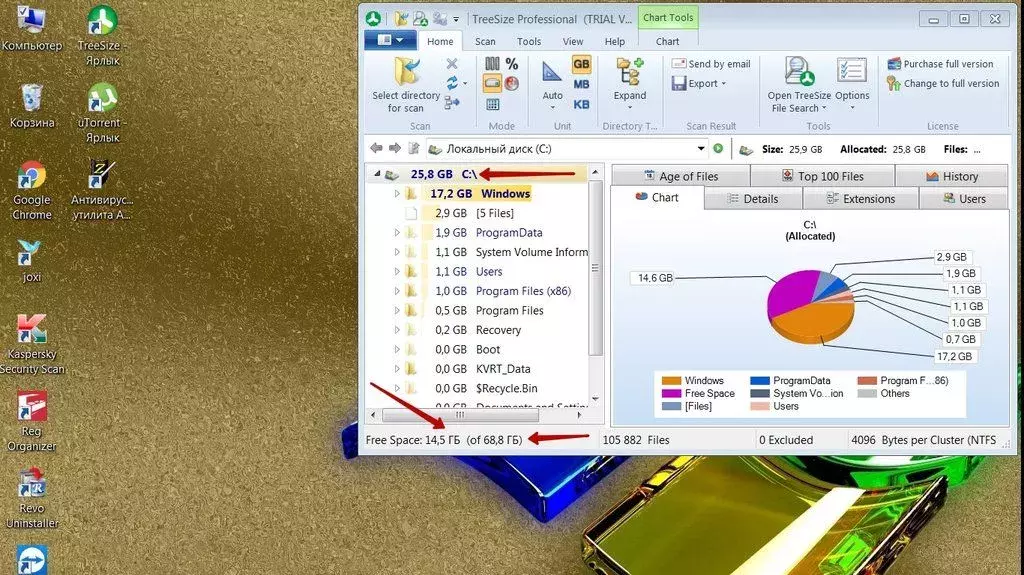Click the tree's vertical scrollbar up arrow
The width and height of the screenshot is (1024, 575).
tap(595, 172)
